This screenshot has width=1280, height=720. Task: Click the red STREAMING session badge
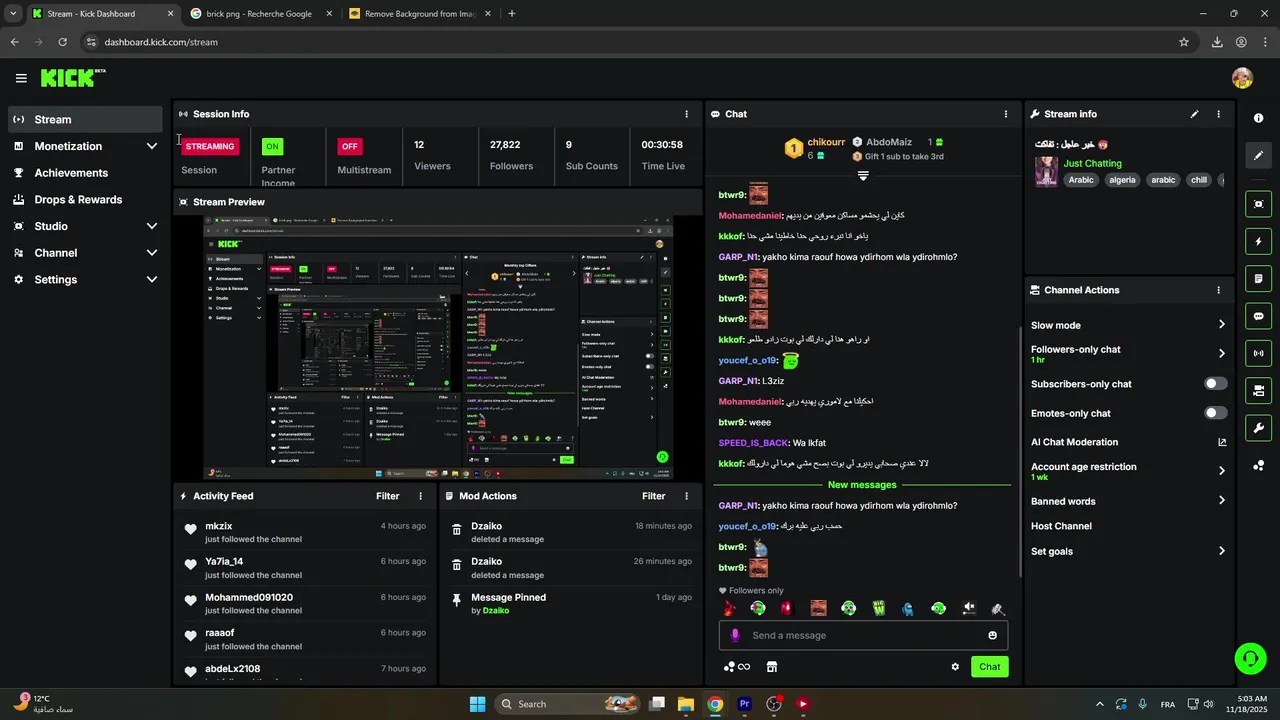coord(210,146)
